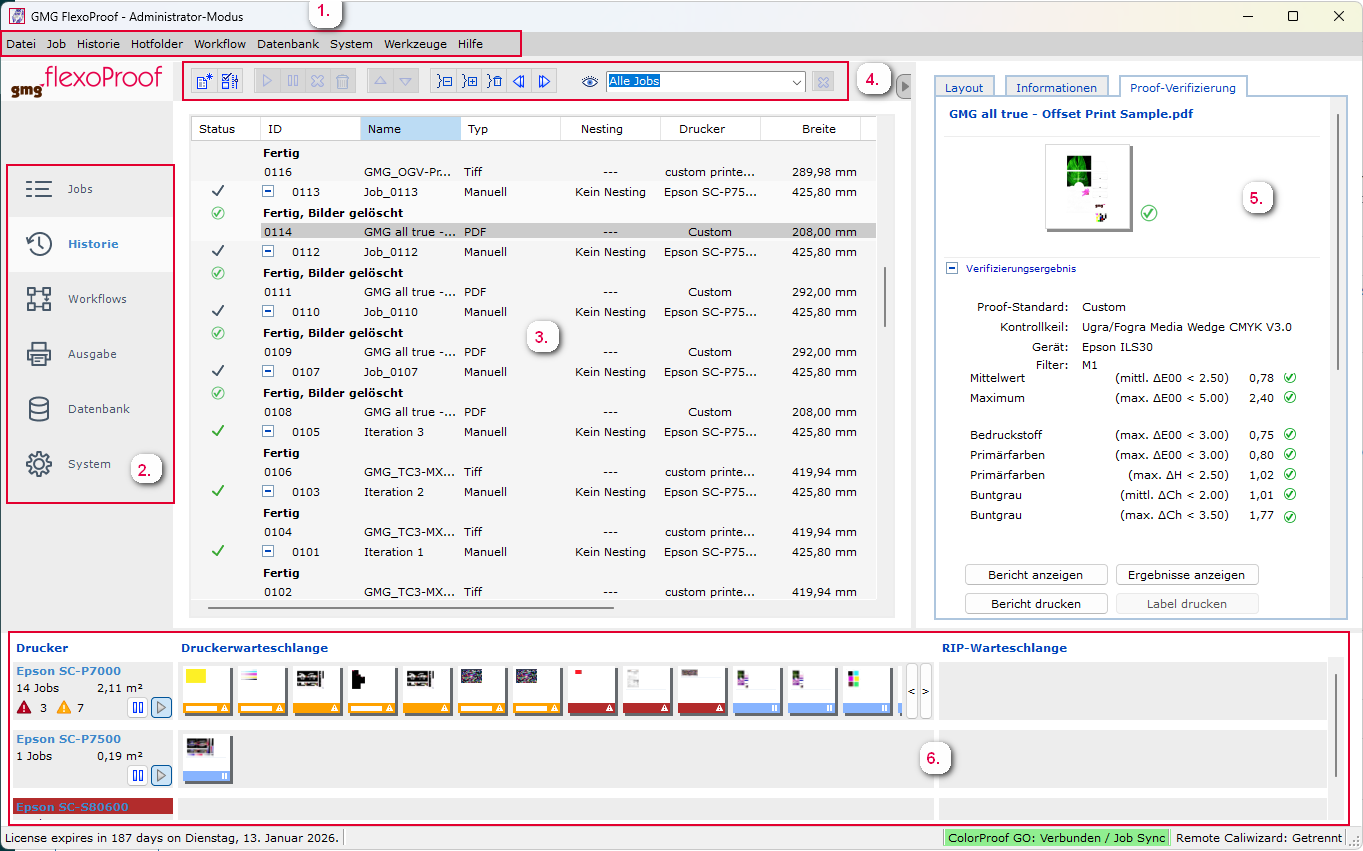
Task: Click the next page right-arrow toolbar icon
Action: point(544,81)
